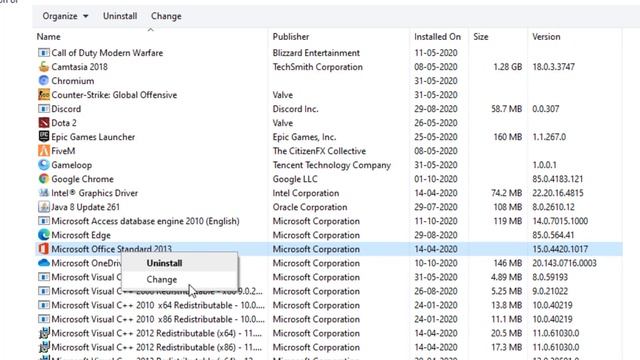Viewport: 640px width, 360px height.
Task: Select the Gameloop entry
Action: 71,165
